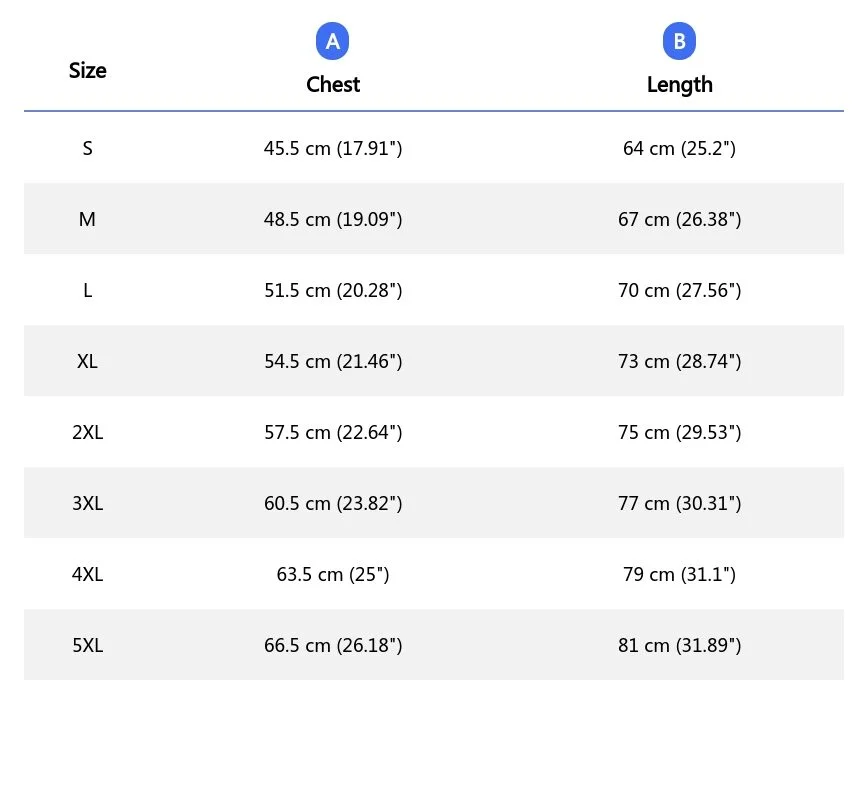Screen dimensions: 854x806
Task: Select the 3XL size row label
Action: click(x=88, y=503)
